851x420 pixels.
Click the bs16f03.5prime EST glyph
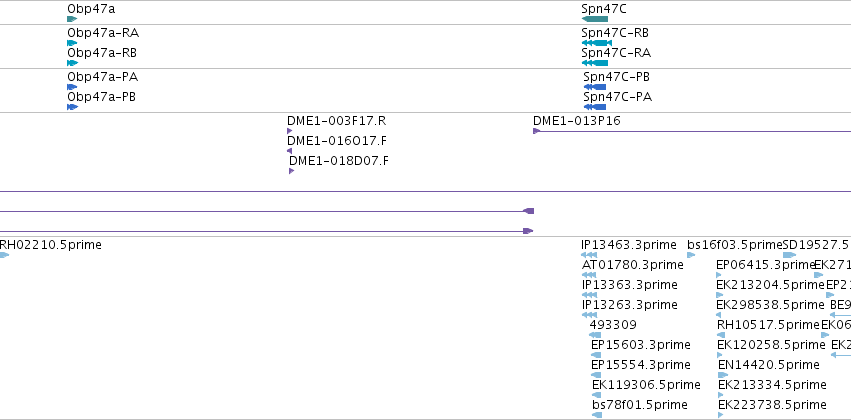(x=691, y=255)
